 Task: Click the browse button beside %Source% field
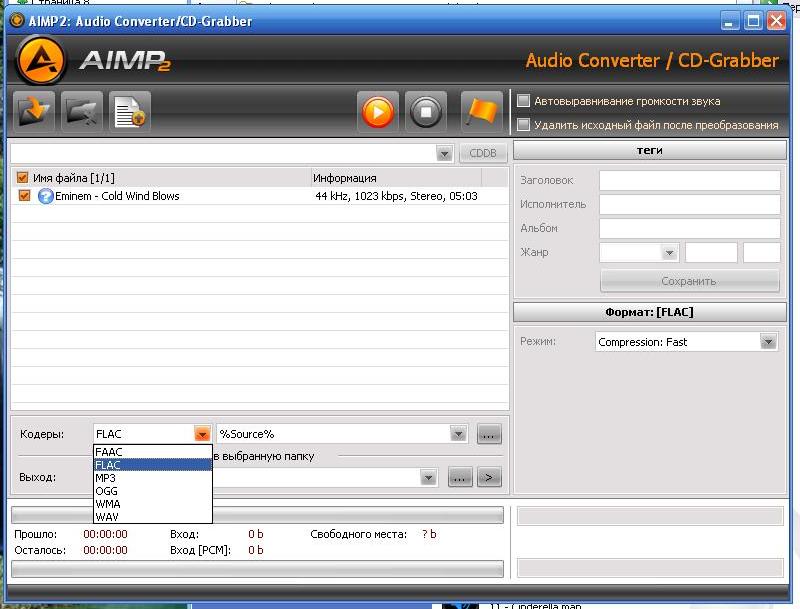coord(489,435)
